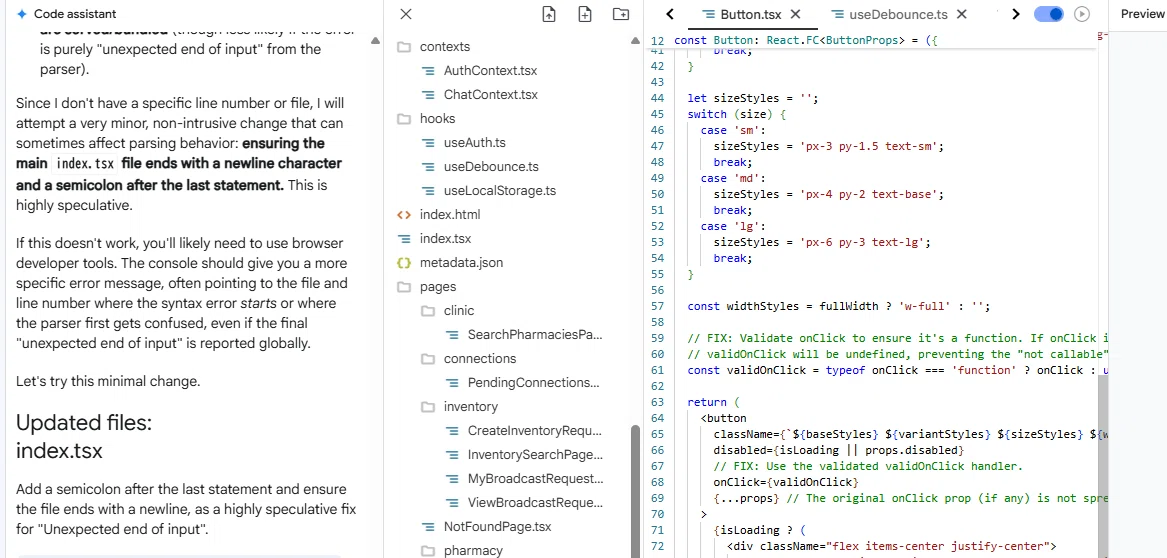Click the metadata.json braces icon

[x=404, y=263]
